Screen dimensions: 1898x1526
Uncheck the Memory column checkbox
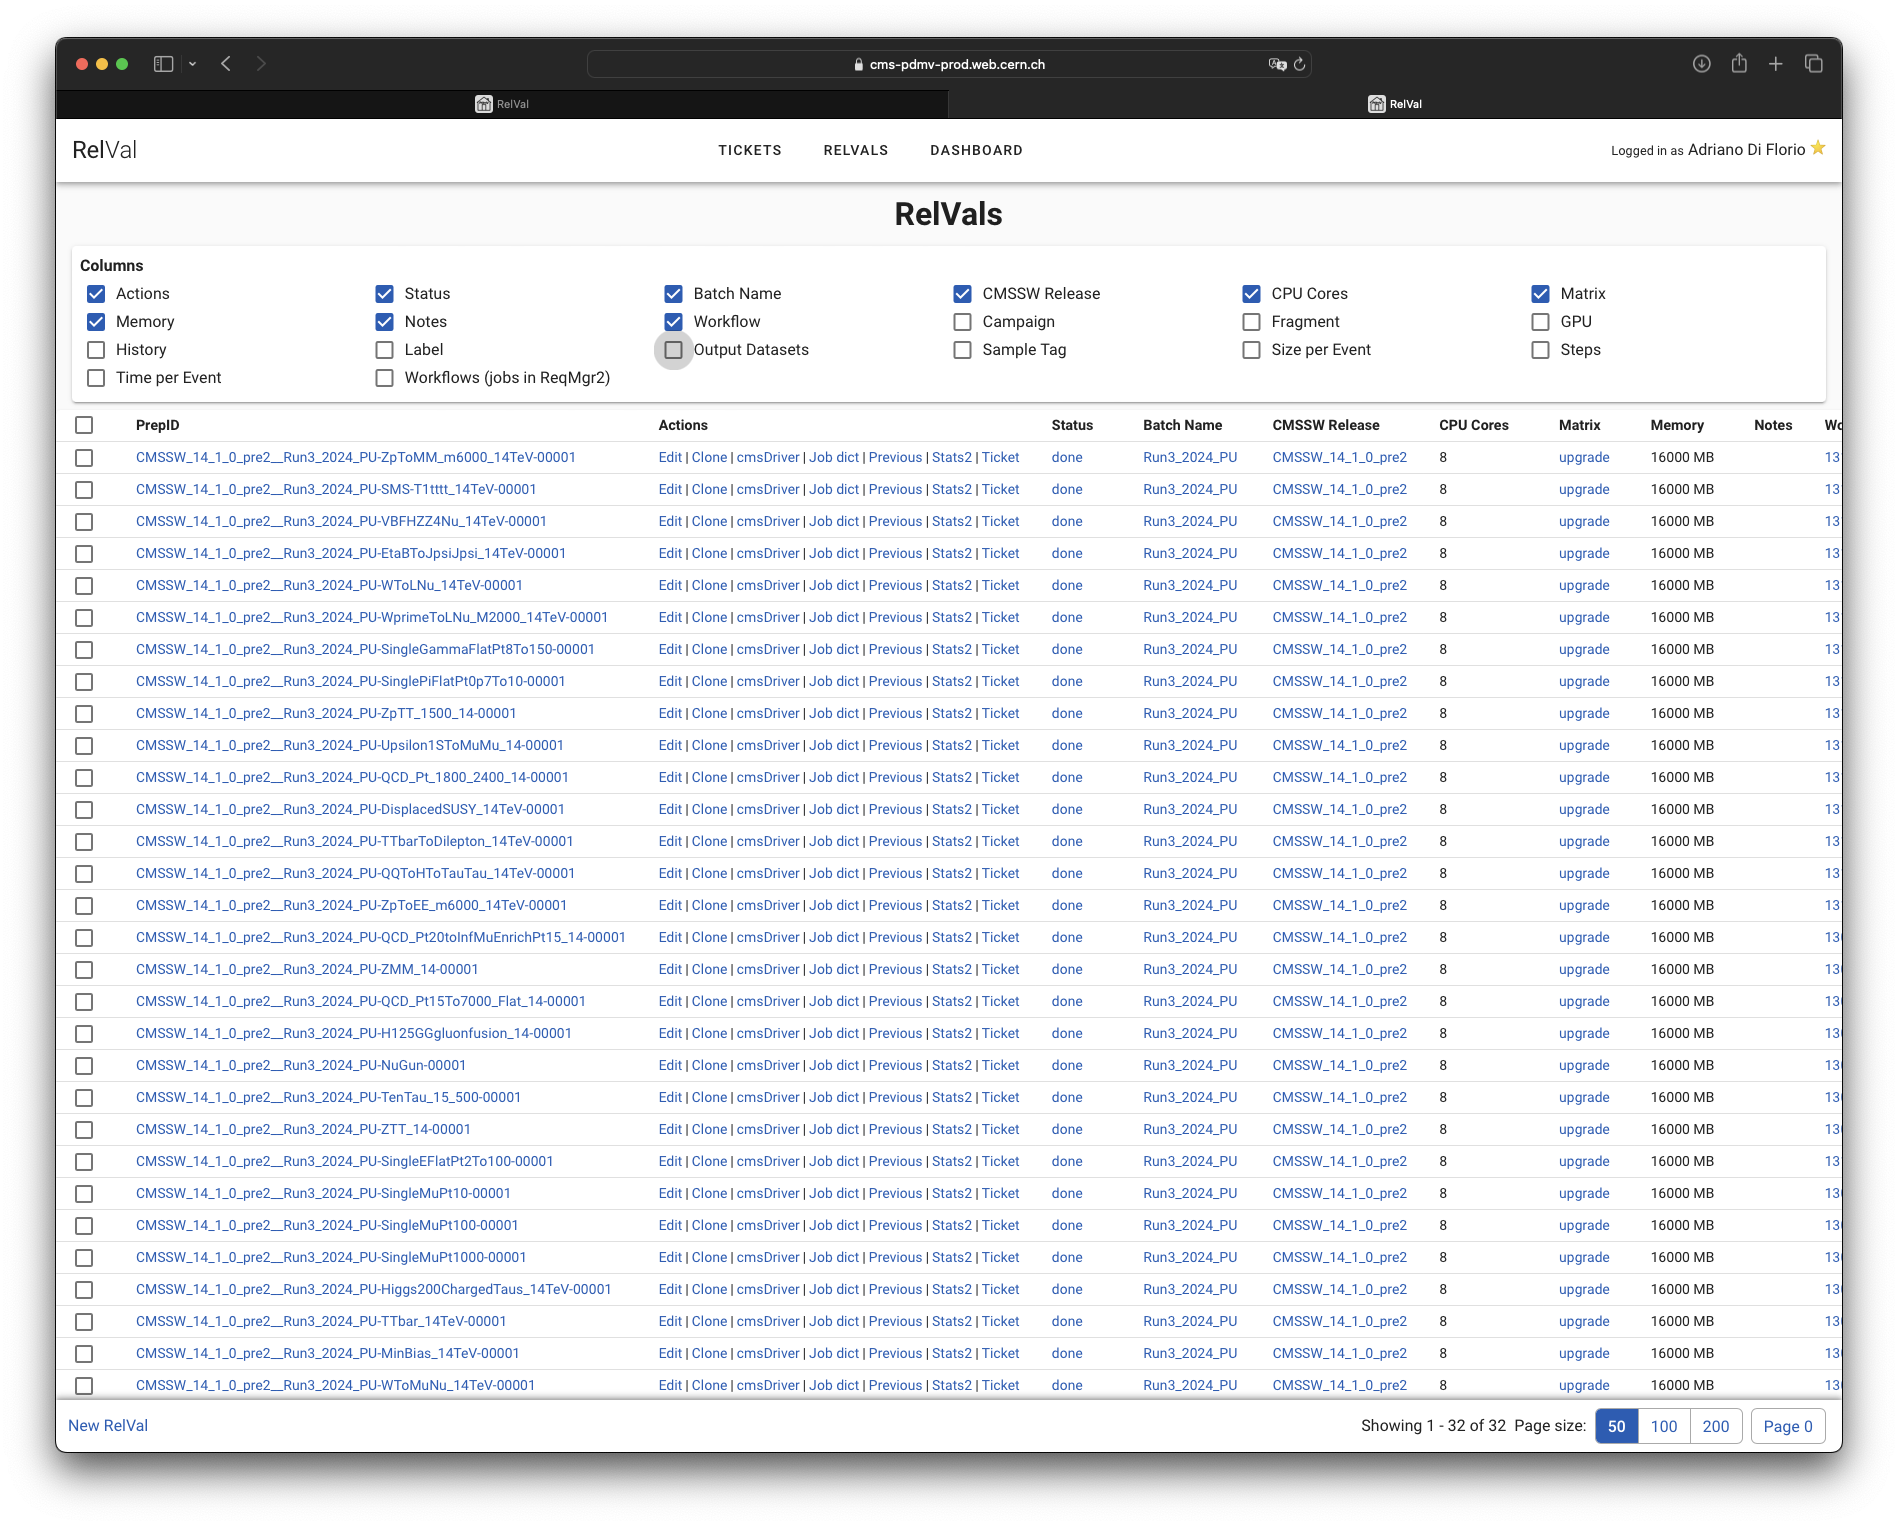coord(96,322)
